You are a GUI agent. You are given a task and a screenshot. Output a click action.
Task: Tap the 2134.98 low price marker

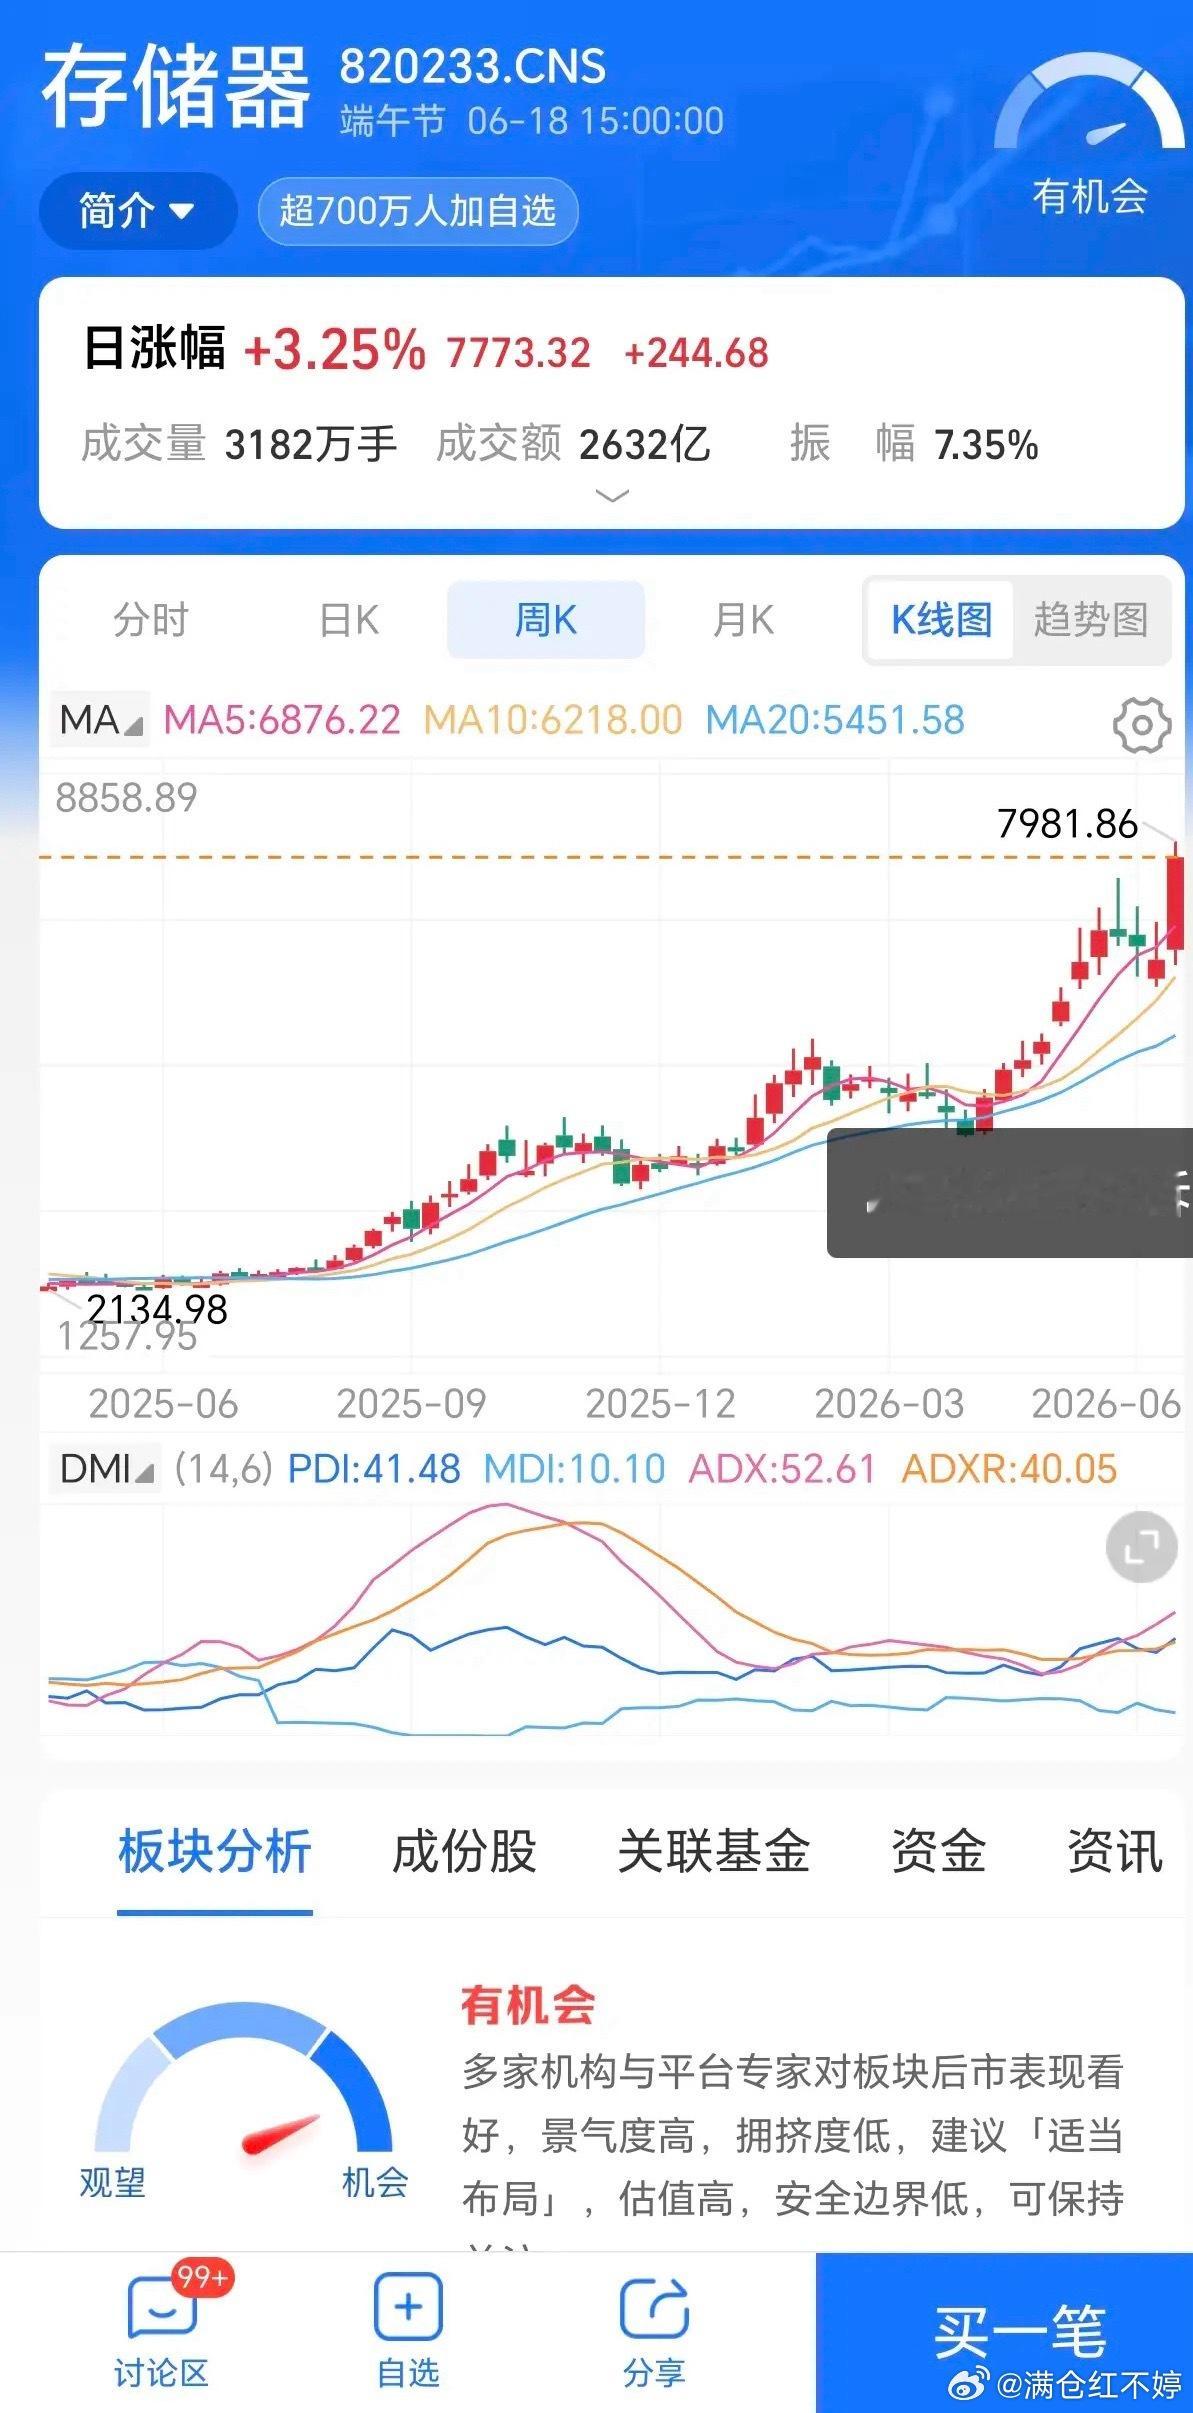point(157,1309)
